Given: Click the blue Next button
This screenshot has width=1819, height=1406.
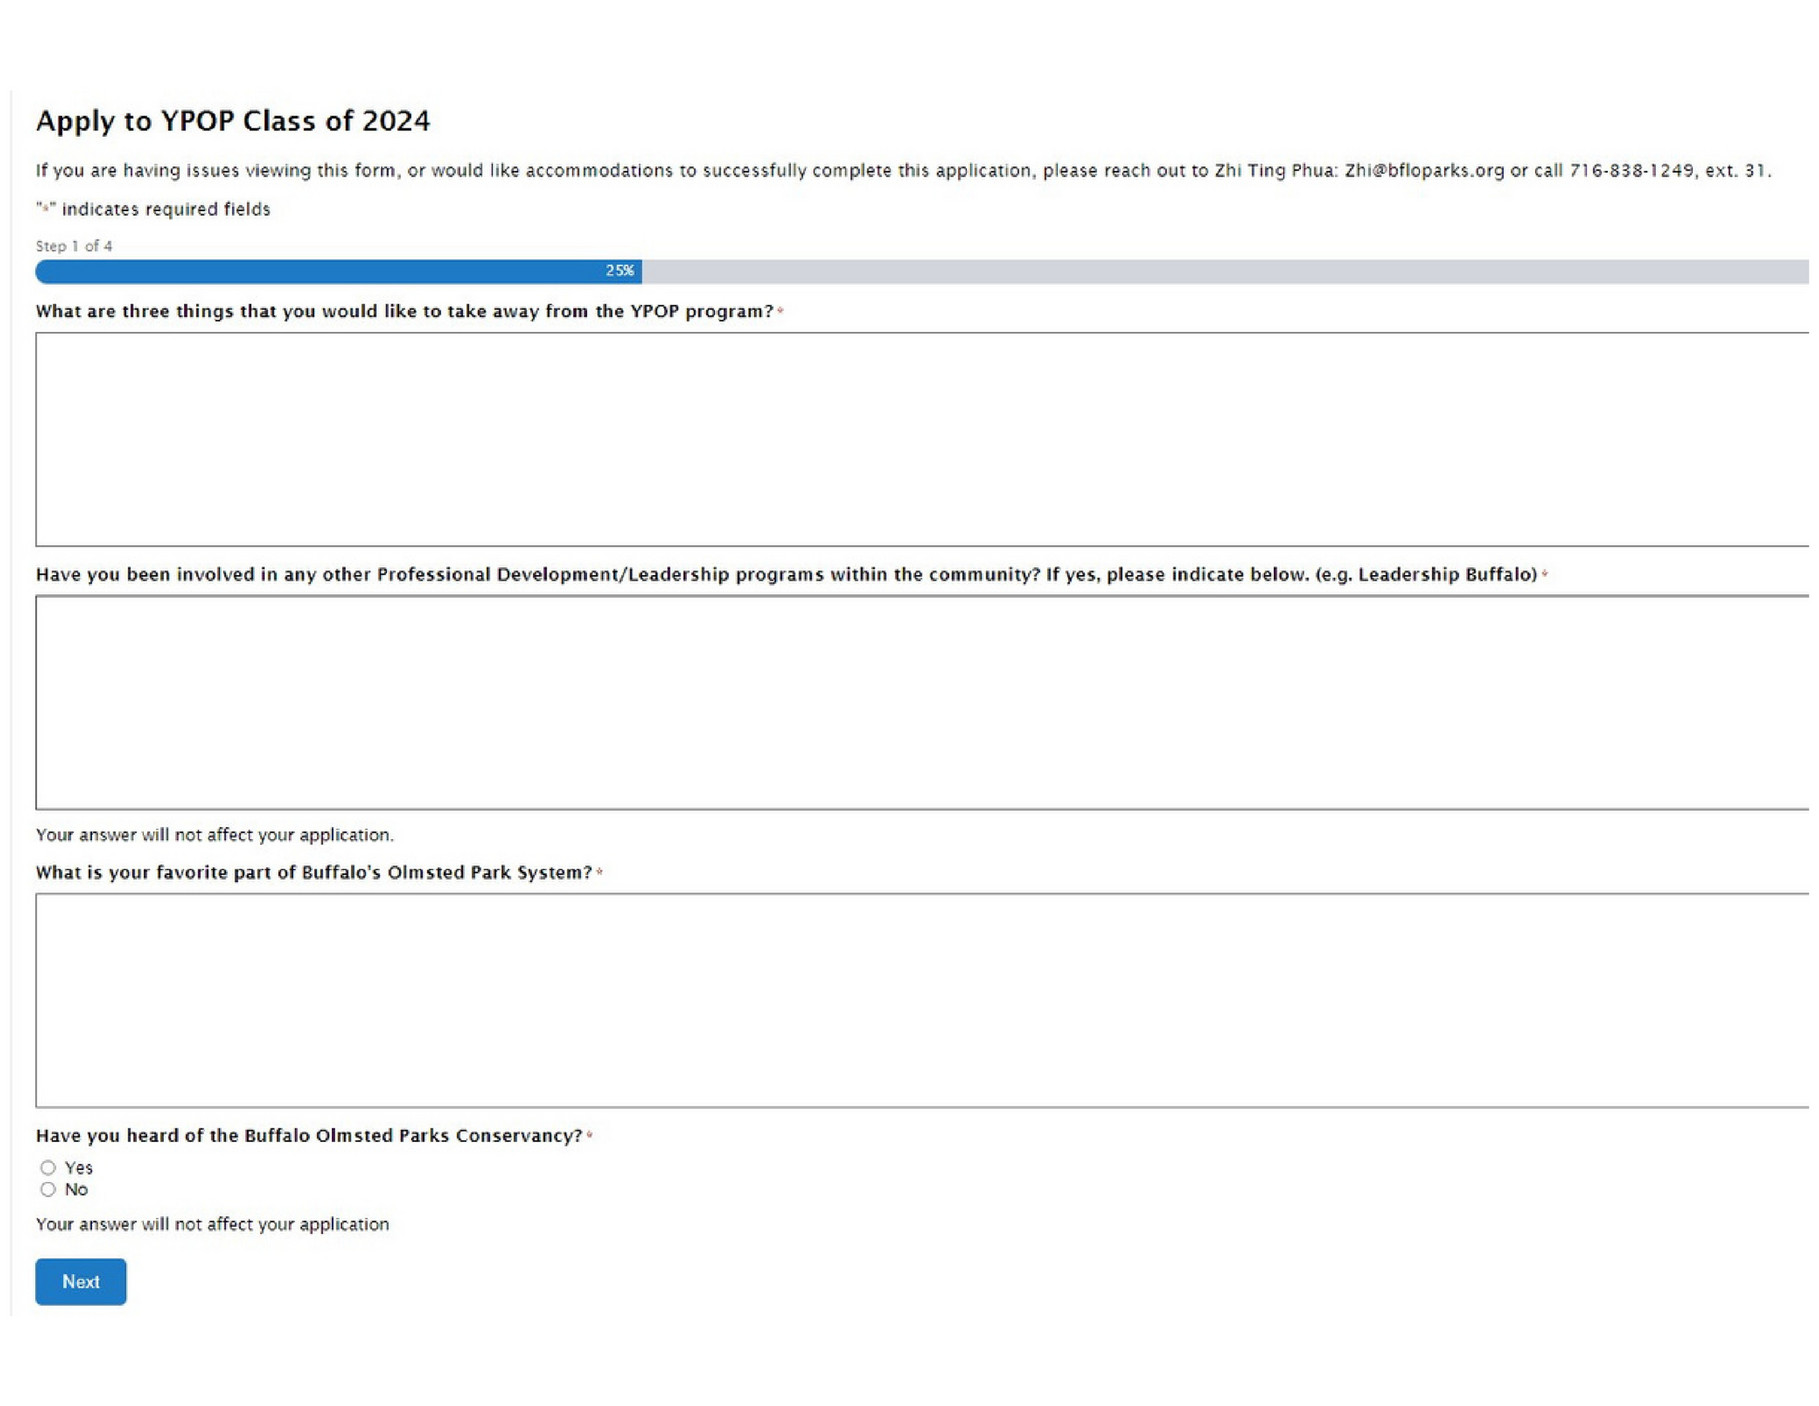Looking at the screenshot, I should click(80, 1281).
